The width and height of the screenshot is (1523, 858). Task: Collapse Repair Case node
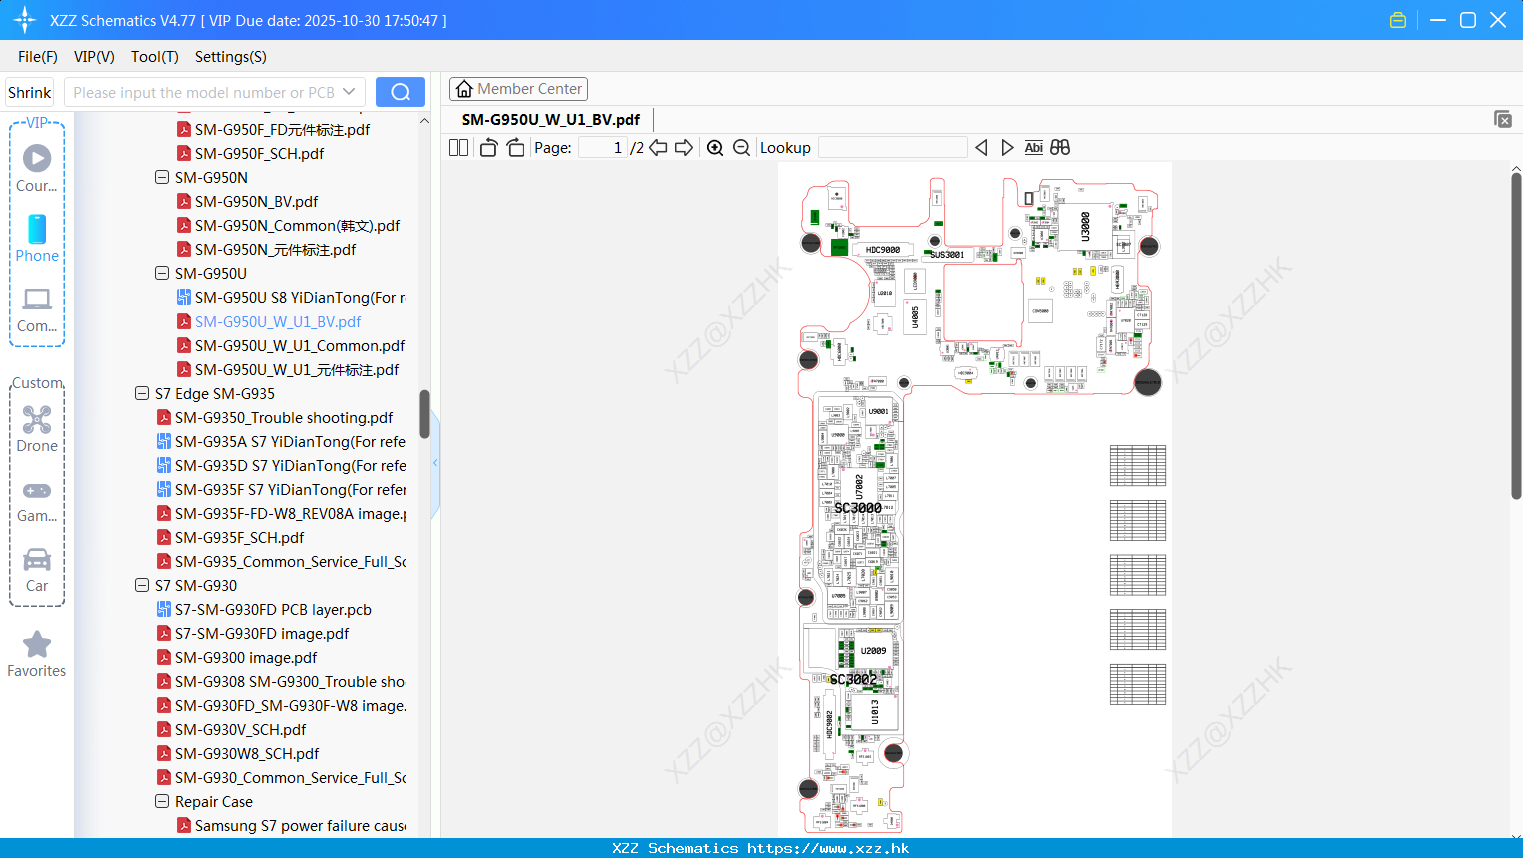(x=162, y=801)
